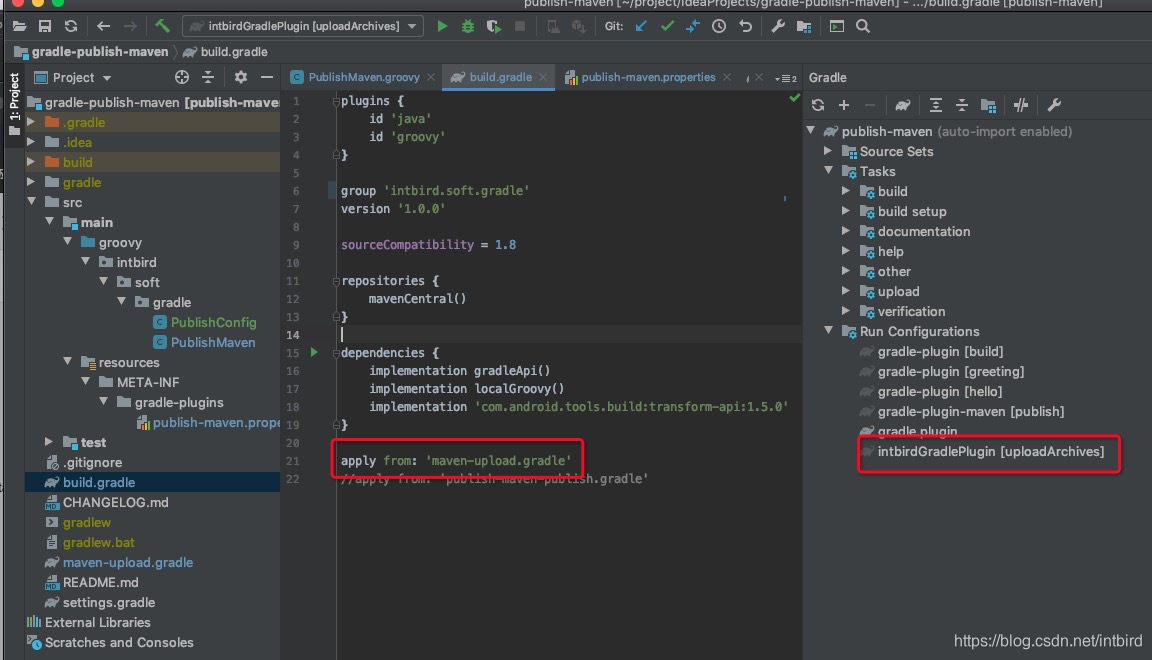Image resolution: width=1152 pixels, height=660 pixels.
Task: Execute Gradle task elephant icon
Action: coord(902,105)
